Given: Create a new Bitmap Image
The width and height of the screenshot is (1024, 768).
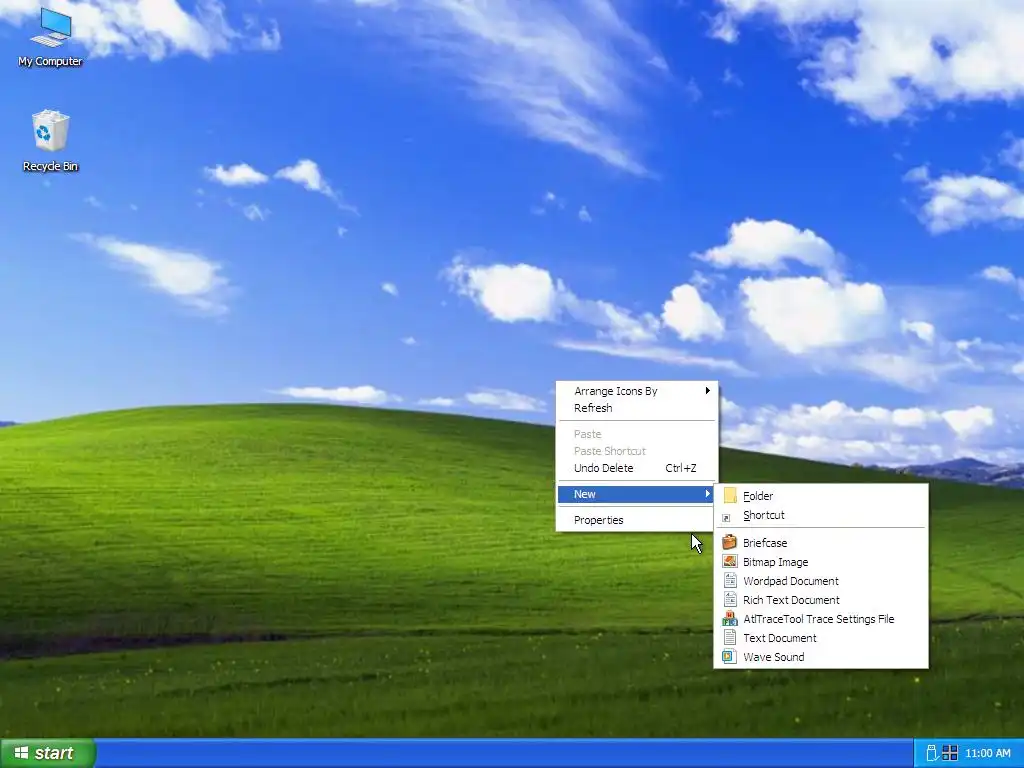Looking at the screenshot, I should tap(821, 562).
